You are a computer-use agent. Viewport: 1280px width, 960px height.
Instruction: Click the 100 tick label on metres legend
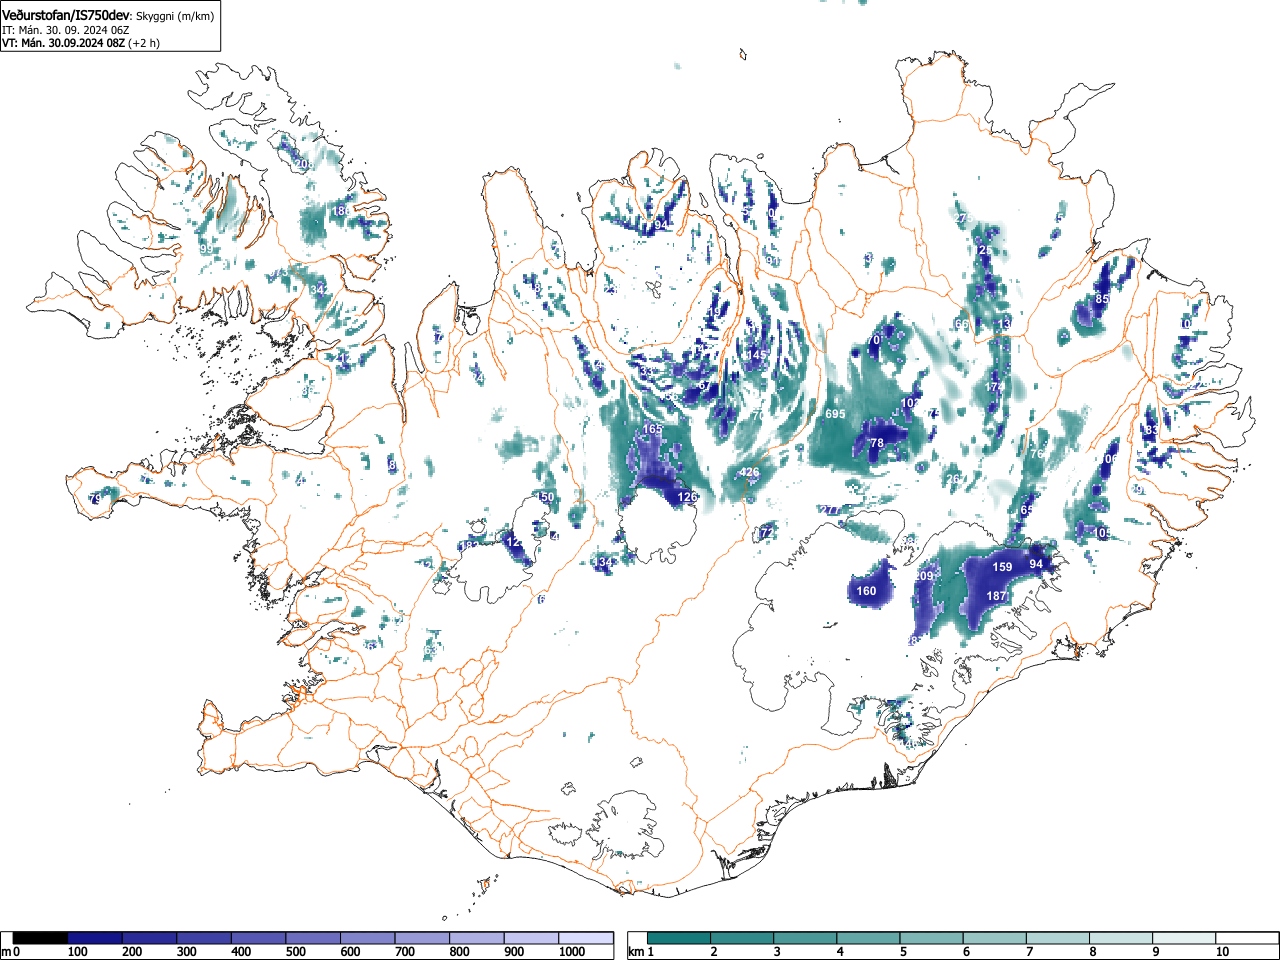click(x=77, y=952)
